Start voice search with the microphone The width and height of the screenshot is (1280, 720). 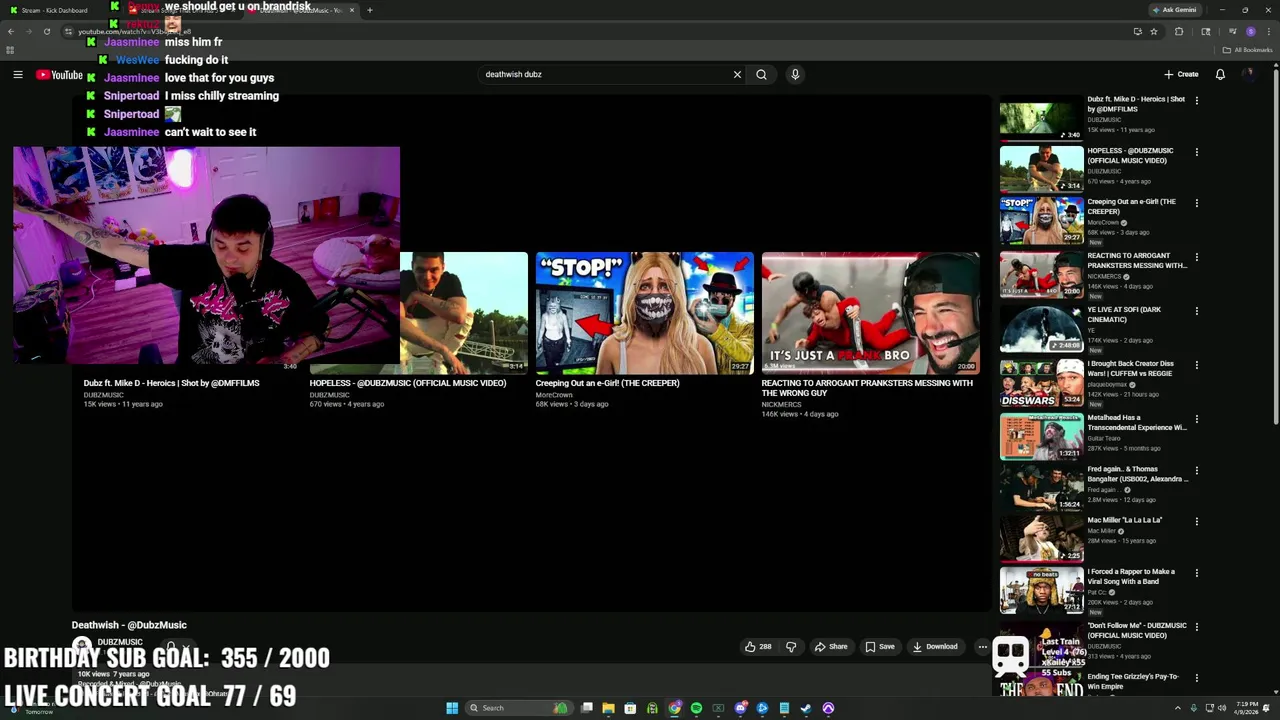(x=795, y=74)
